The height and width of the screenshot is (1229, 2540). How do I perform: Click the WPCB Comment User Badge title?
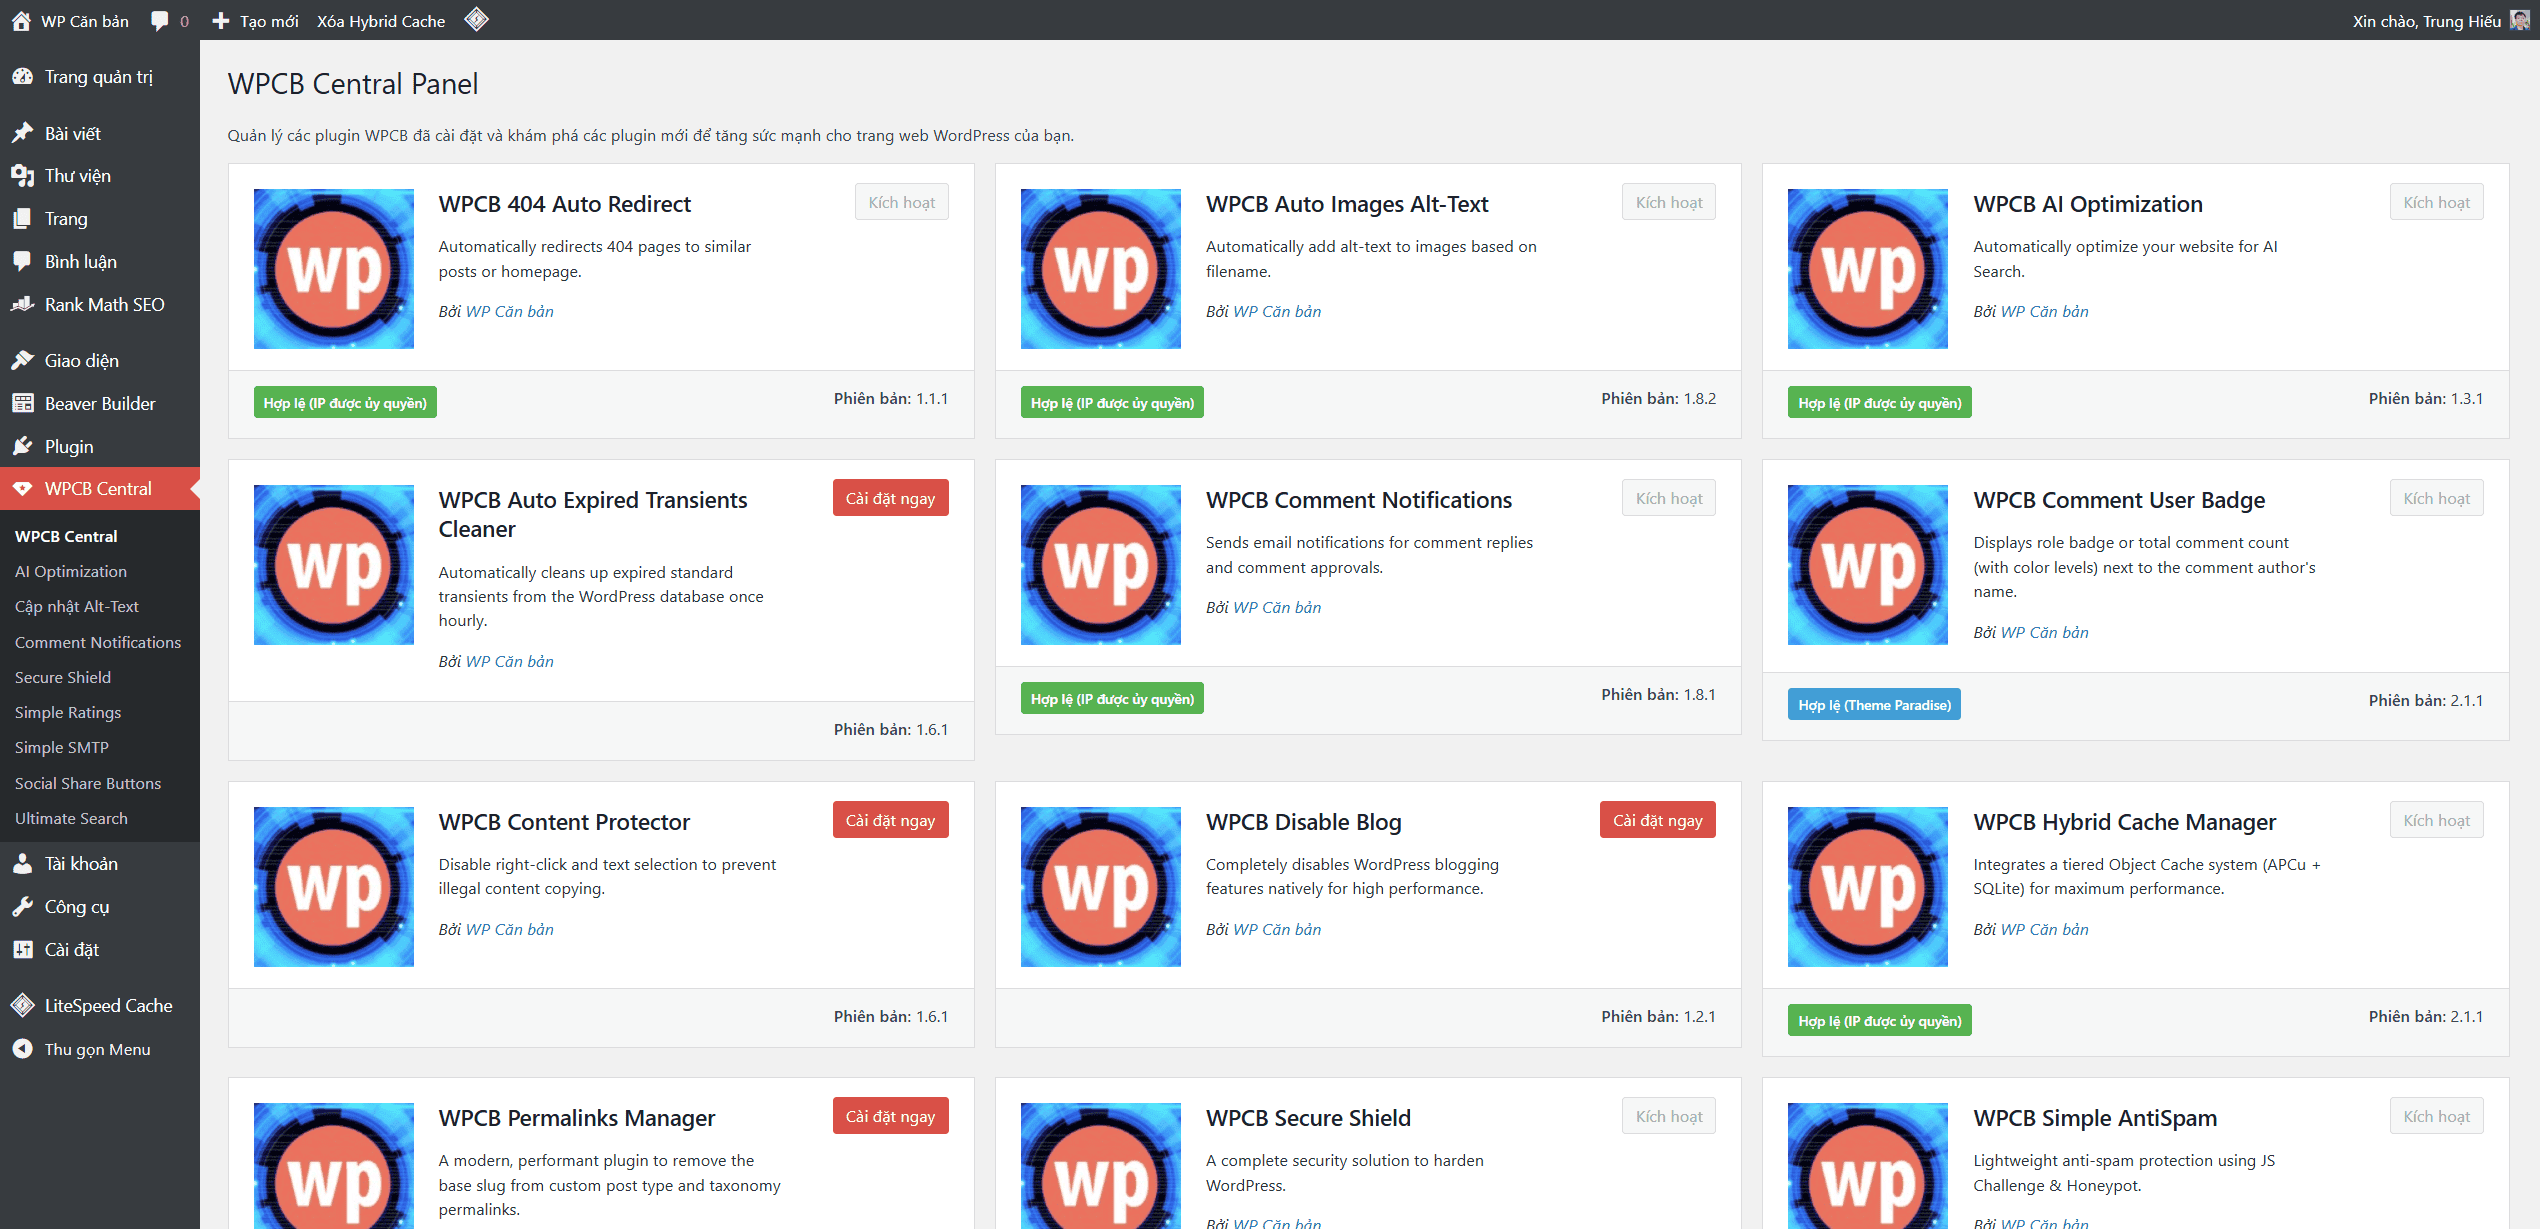(2119, 500)
